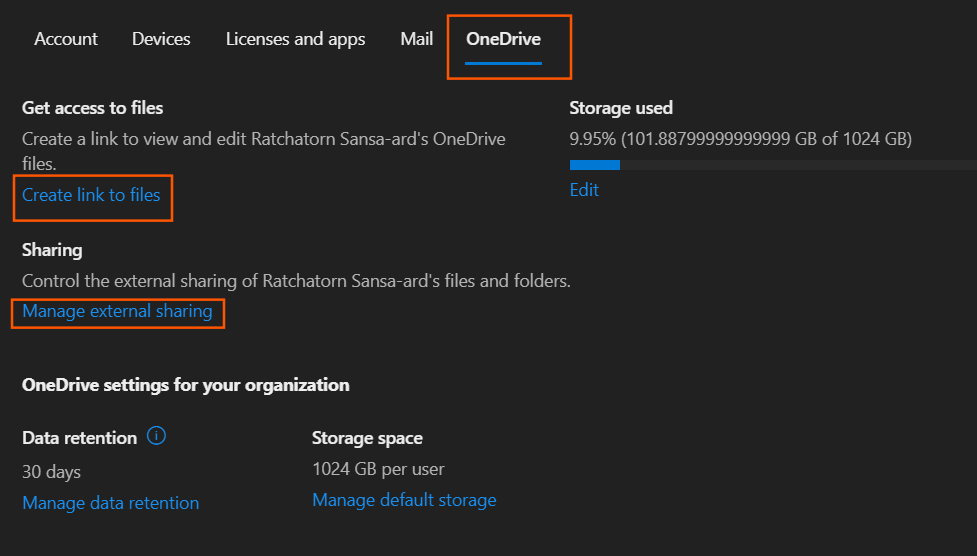Image resolution: width=977 pixels, height=556 pixels.
Task: Click the 9.95% storage usage text
Action: point(740,138)
